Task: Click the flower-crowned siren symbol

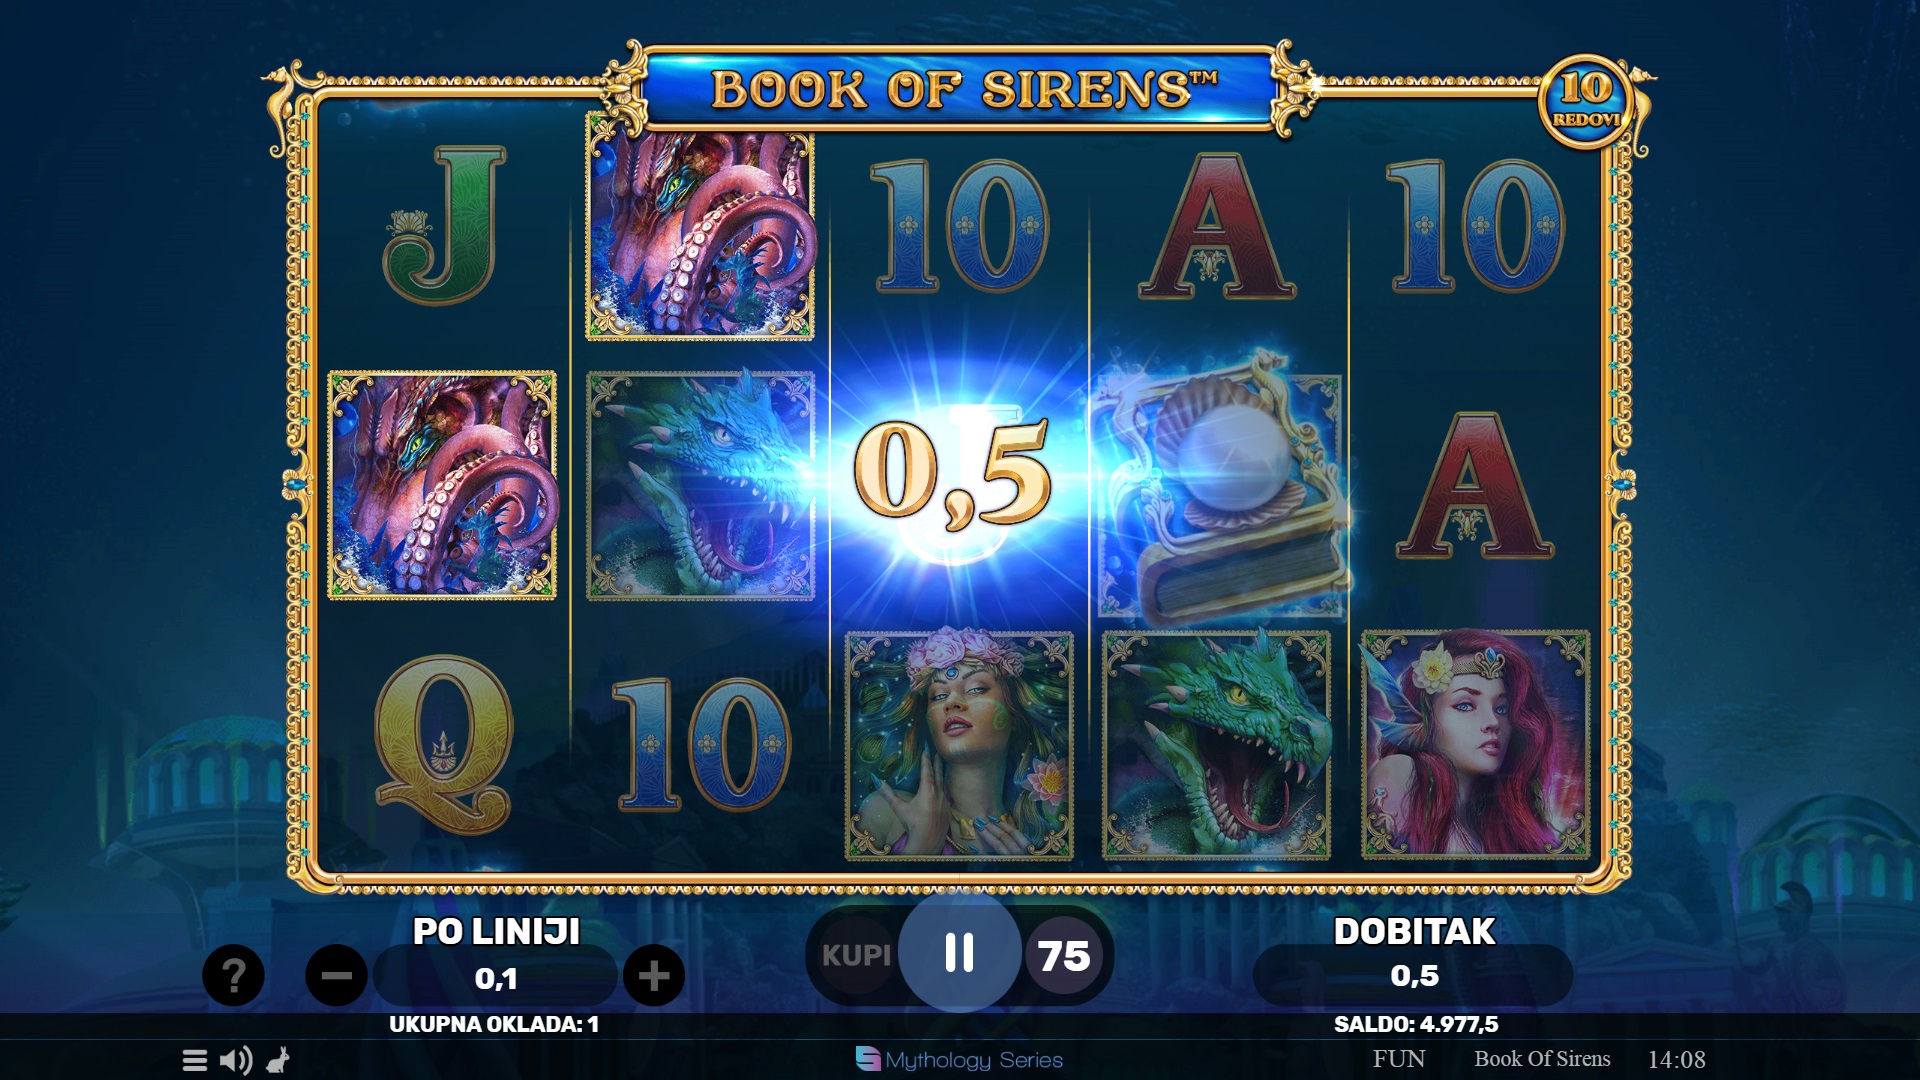Action: (959, 745)
